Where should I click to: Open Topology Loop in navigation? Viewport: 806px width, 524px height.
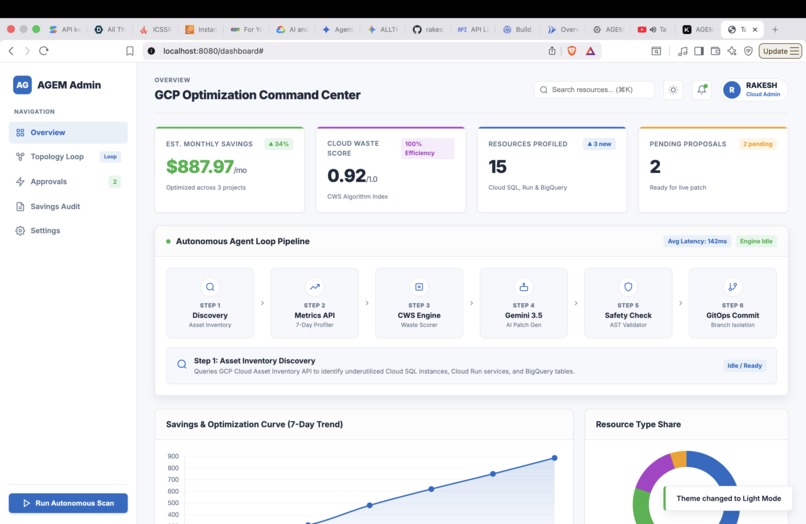coord(68,156)
